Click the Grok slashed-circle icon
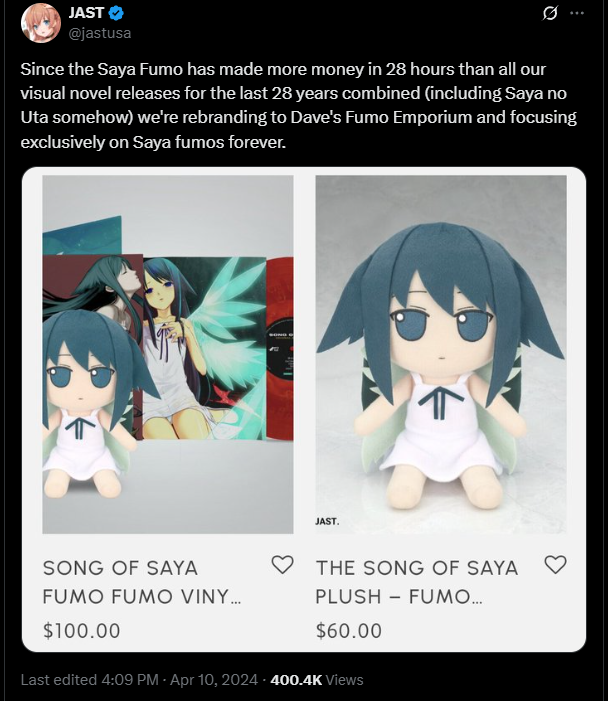Image resolution: width=608 pixels, height=701 pixels. click(549, 13)
